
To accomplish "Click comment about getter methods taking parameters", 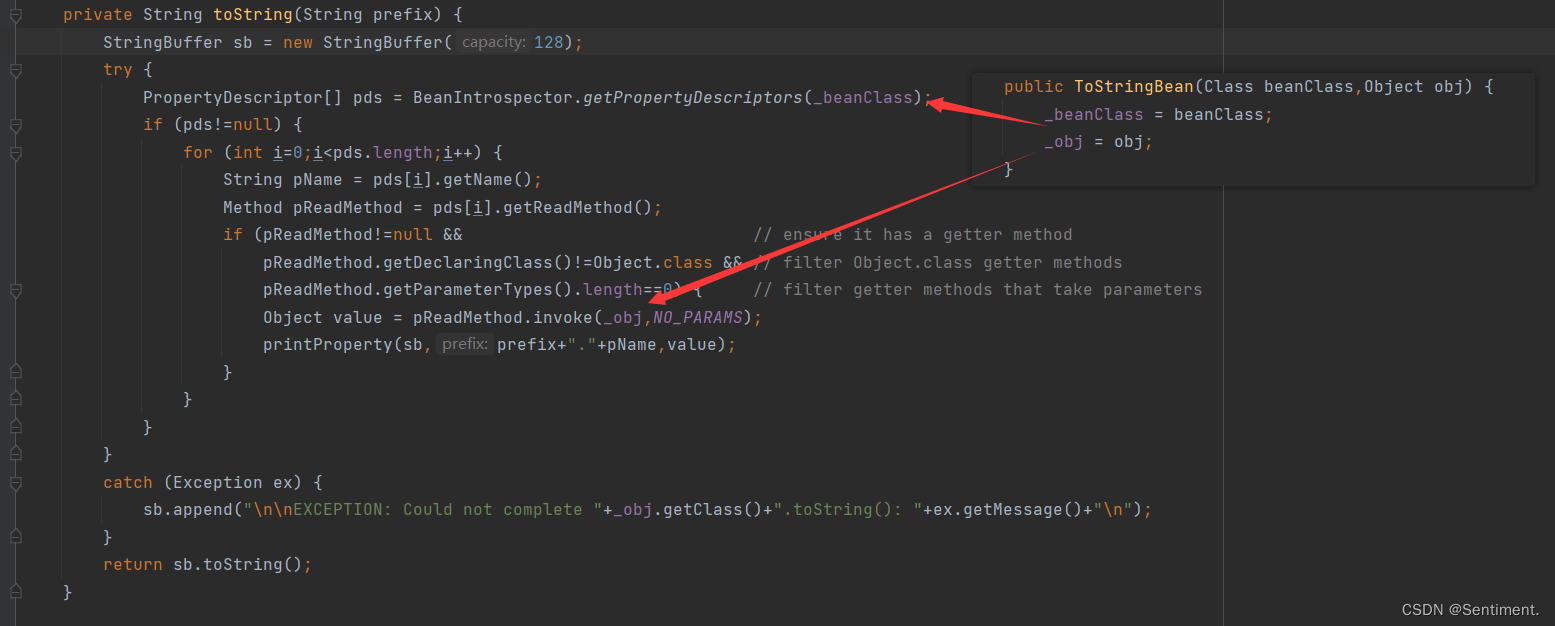I will tap(978, 290).
